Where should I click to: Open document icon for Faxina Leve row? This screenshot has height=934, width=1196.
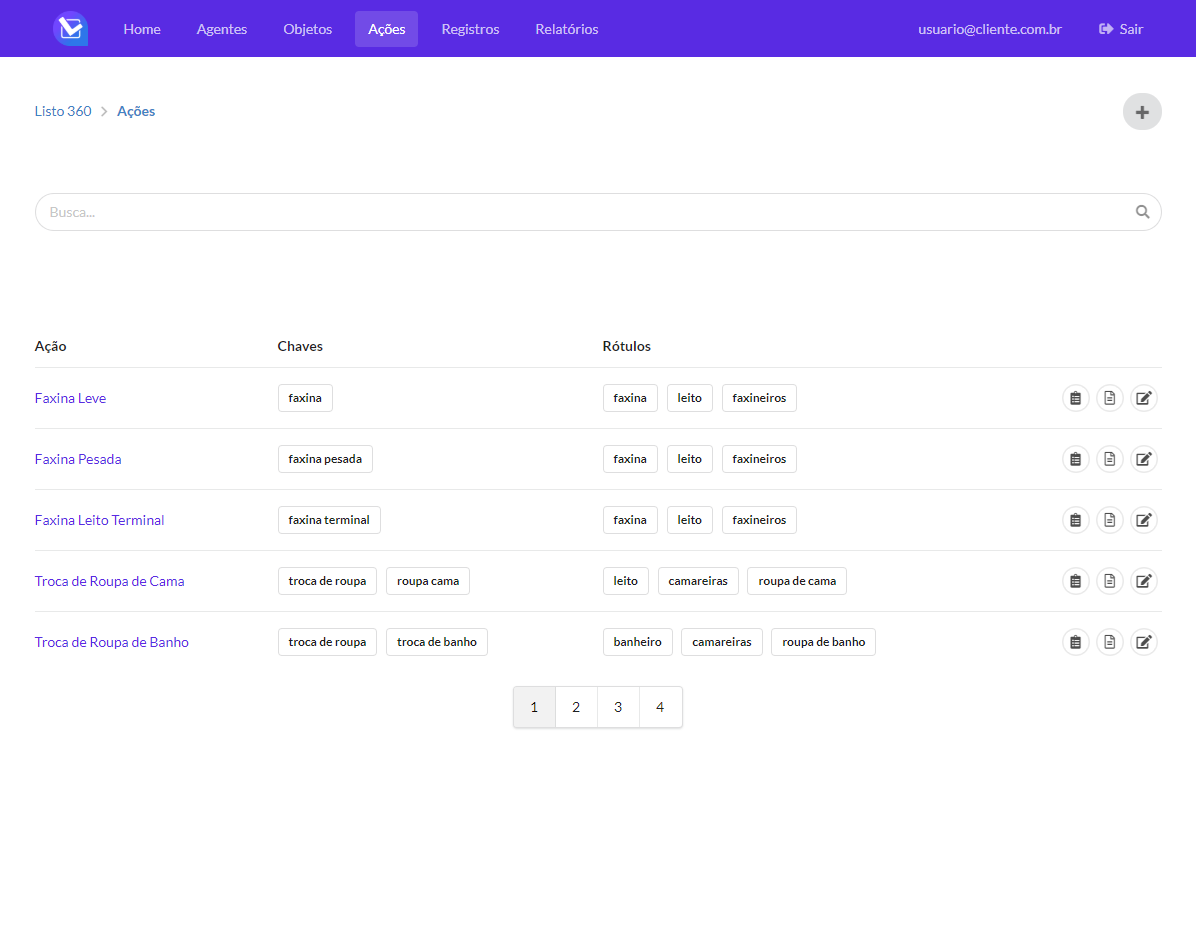coord(1109,398)
